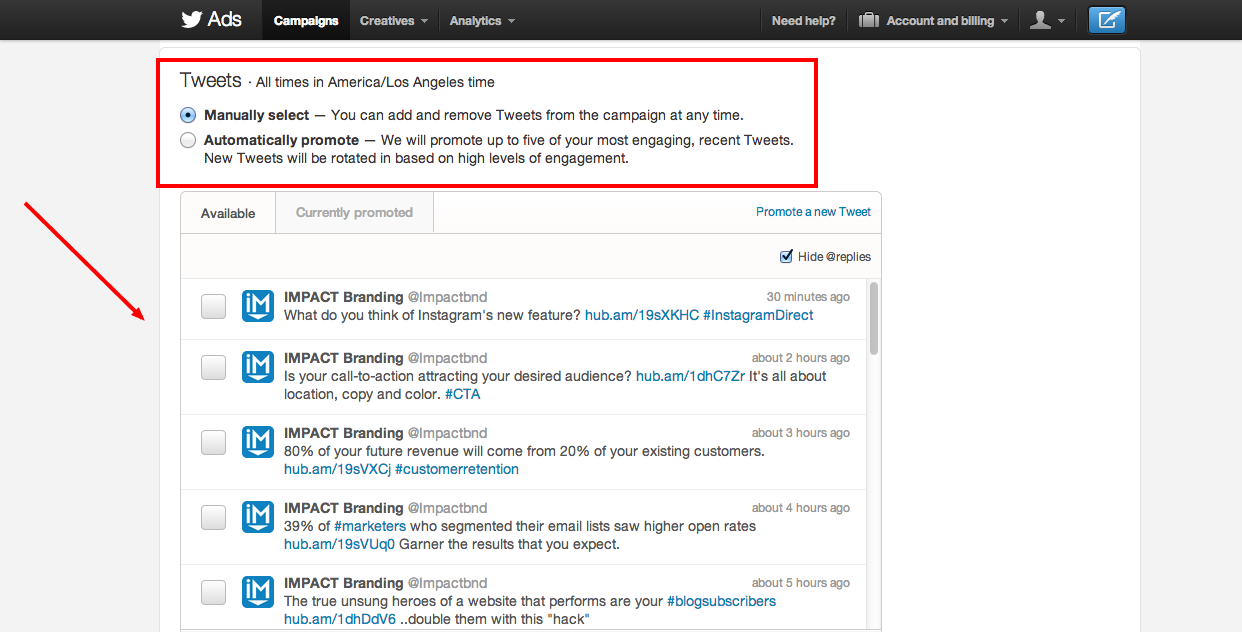The height and width of the screenshot is (632, 1242).
Task: Toggle the Hide @replies checkbox
Action: coord(787,257)
